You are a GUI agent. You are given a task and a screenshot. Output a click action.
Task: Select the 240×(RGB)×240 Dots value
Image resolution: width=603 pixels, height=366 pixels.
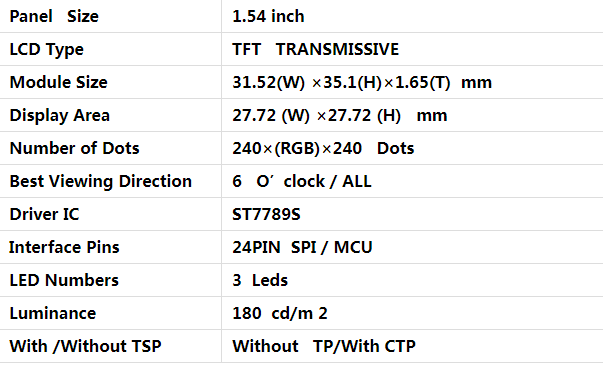(x=323, y=149)
